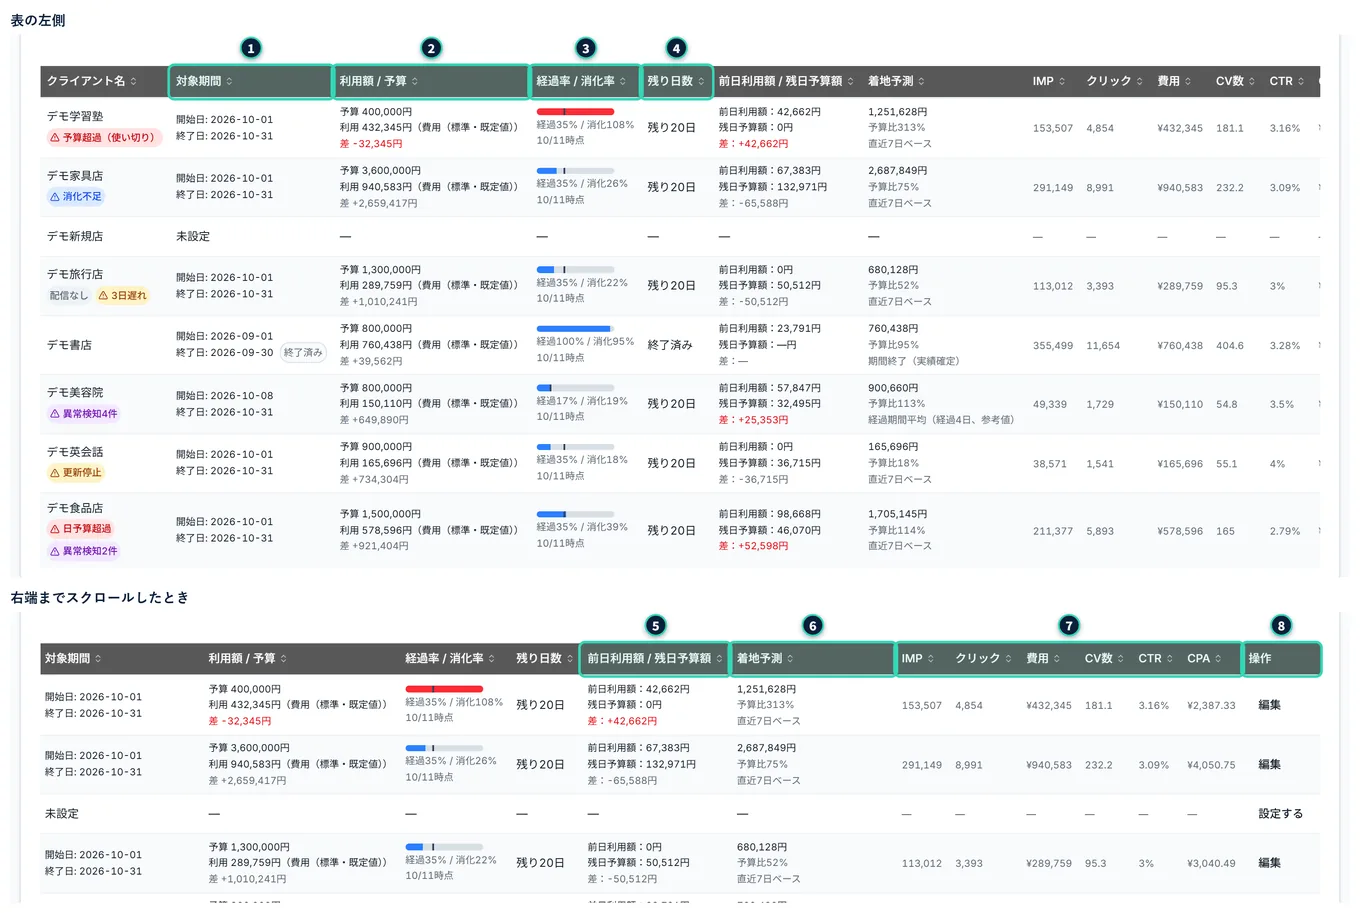The width and height of the screenshot is (1360, 913).
Task: Click the 対象期間 sort icon in the scrolled-right table
Action: pos(98,658)
